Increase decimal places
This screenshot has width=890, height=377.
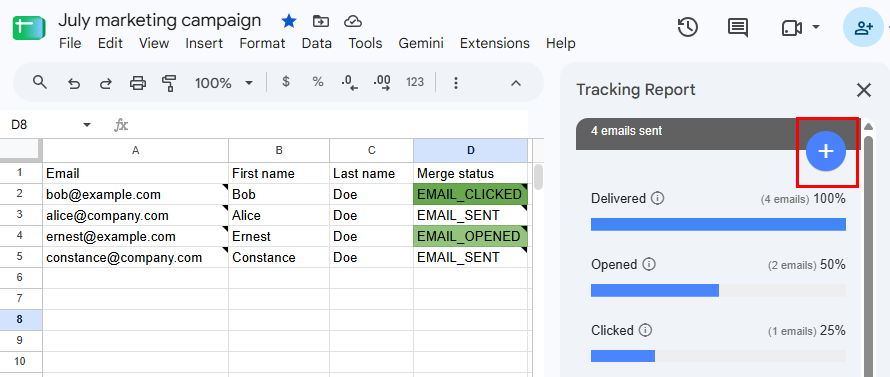pyautogui.click(x=381, y=83)
